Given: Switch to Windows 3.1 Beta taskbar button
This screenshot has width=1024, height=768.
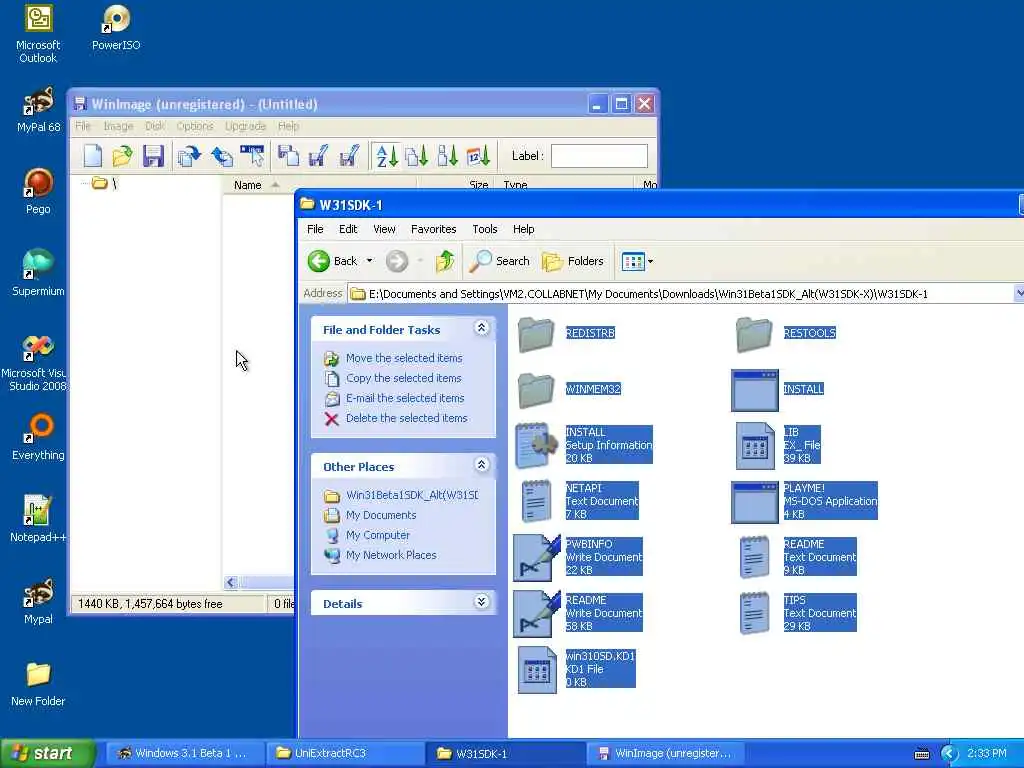Looking at the screenshot, I should pos(184,754).
